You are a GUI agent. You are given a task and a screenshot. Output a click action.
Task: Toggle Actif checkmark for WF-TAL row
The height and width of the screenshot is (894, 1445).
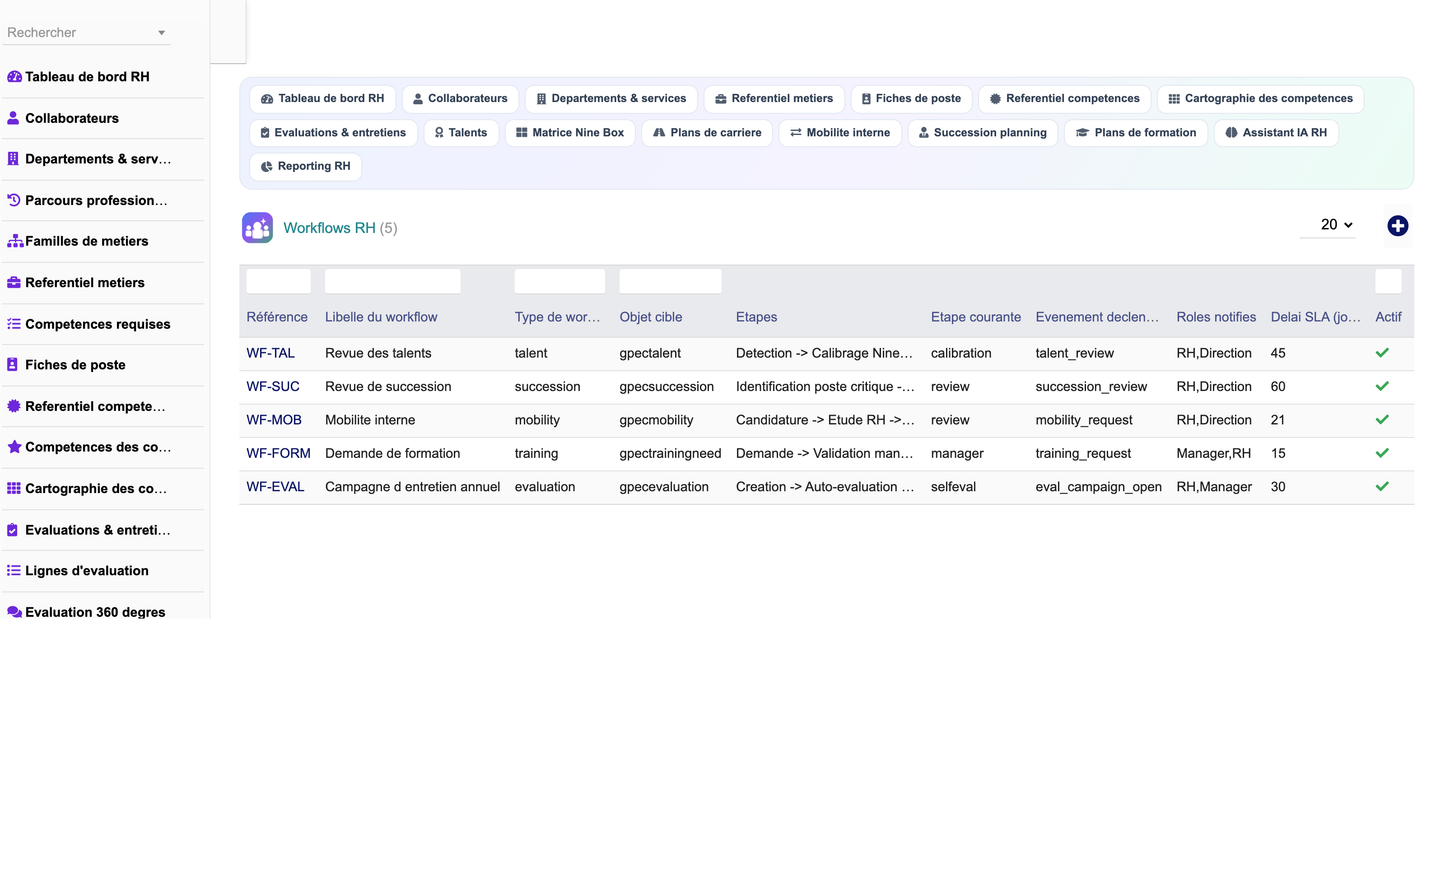[x=1382, y=353]
